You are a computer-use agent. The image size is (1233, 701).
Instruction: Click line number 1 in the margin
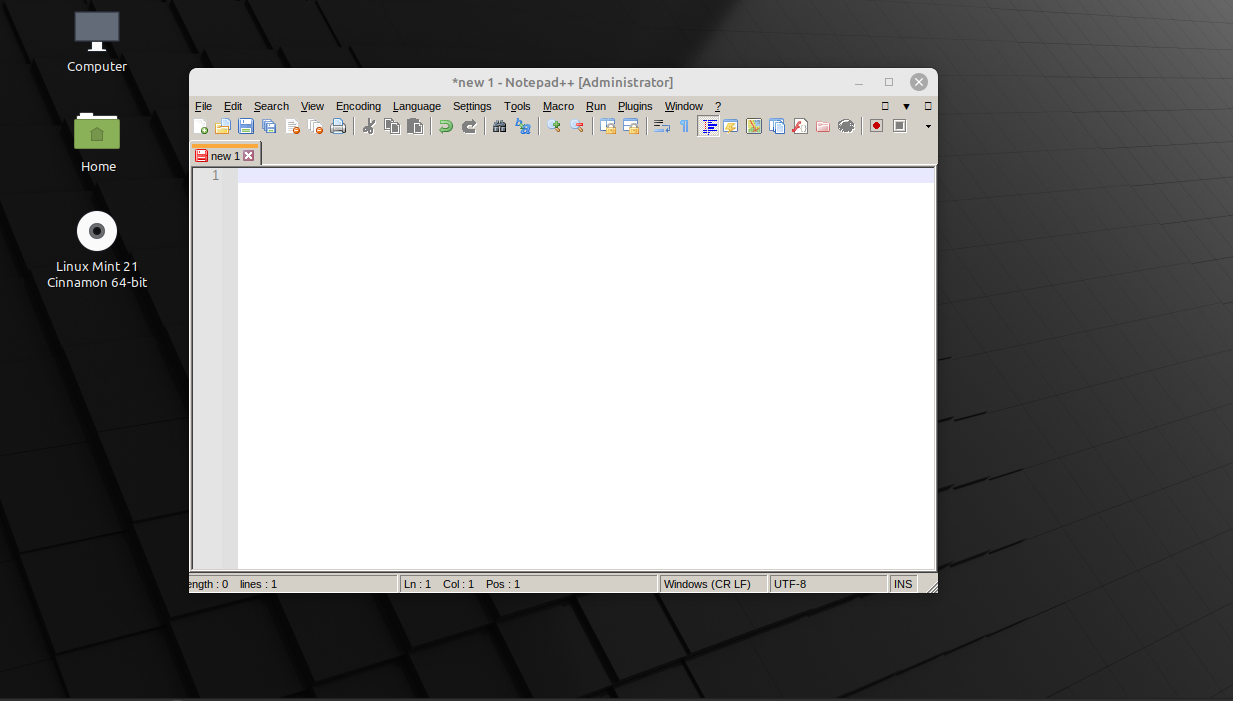[x=215, y=176]
